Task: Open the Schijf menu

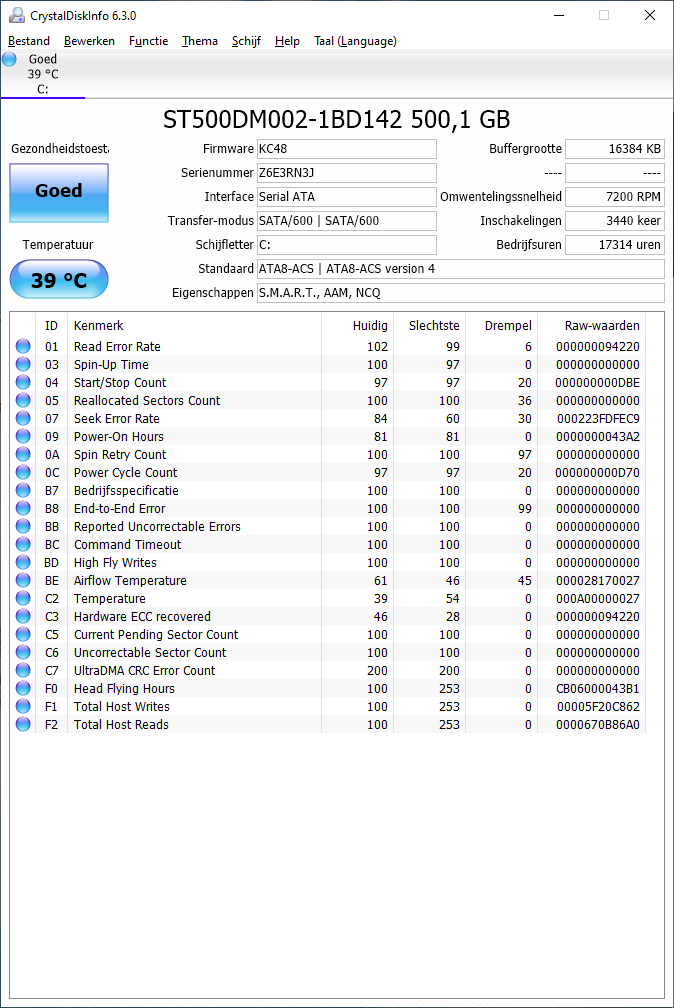Action: [246, 41]
